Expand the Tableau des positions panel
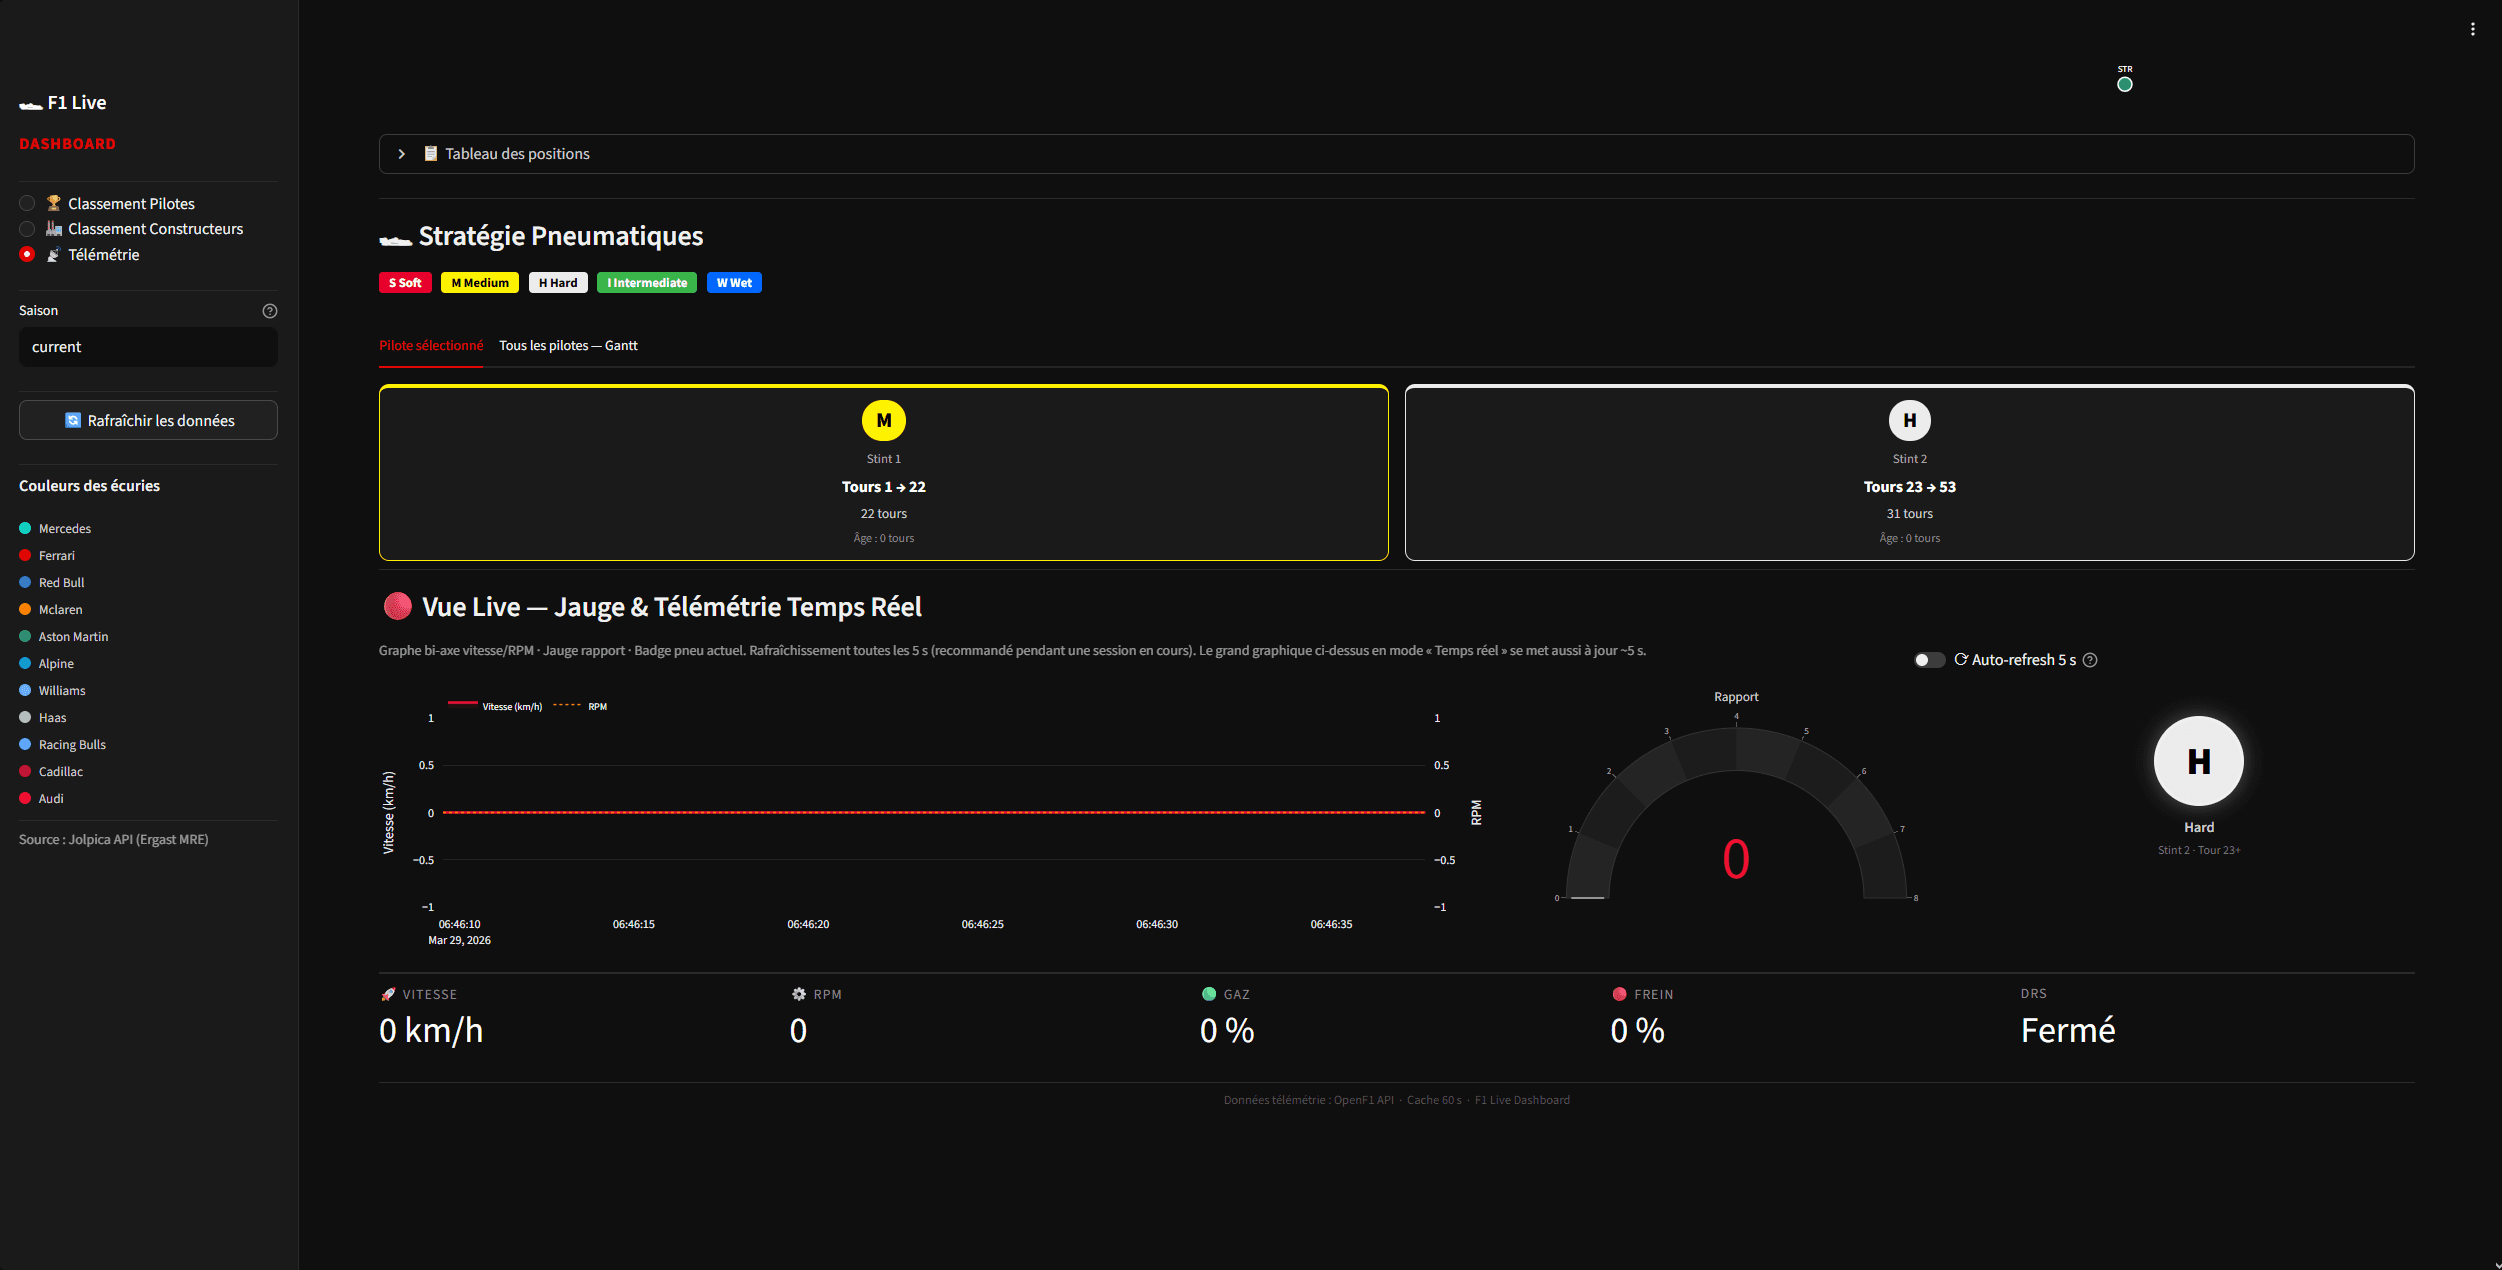2502x1270 pixels. (402, 153)
